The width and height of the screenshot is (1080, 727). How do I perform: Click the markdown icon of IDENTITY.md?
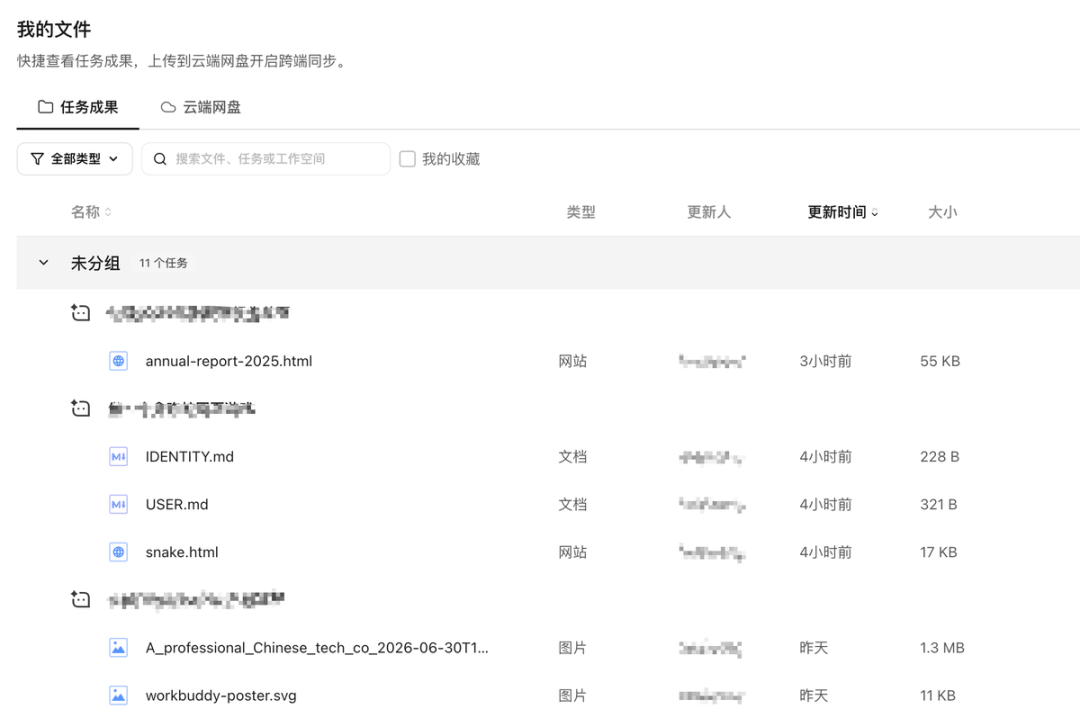coord(118,457)
